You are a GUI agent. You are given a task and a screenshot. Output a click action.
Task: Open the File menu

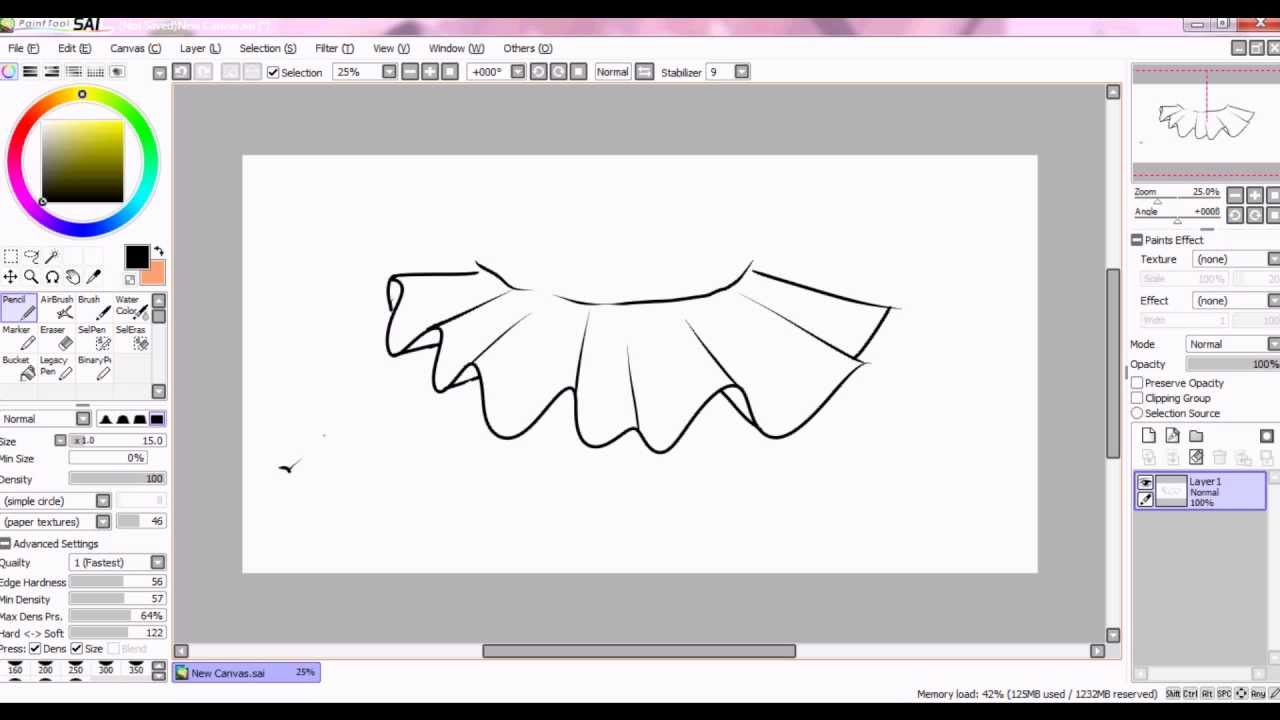(x=24, y=48)
